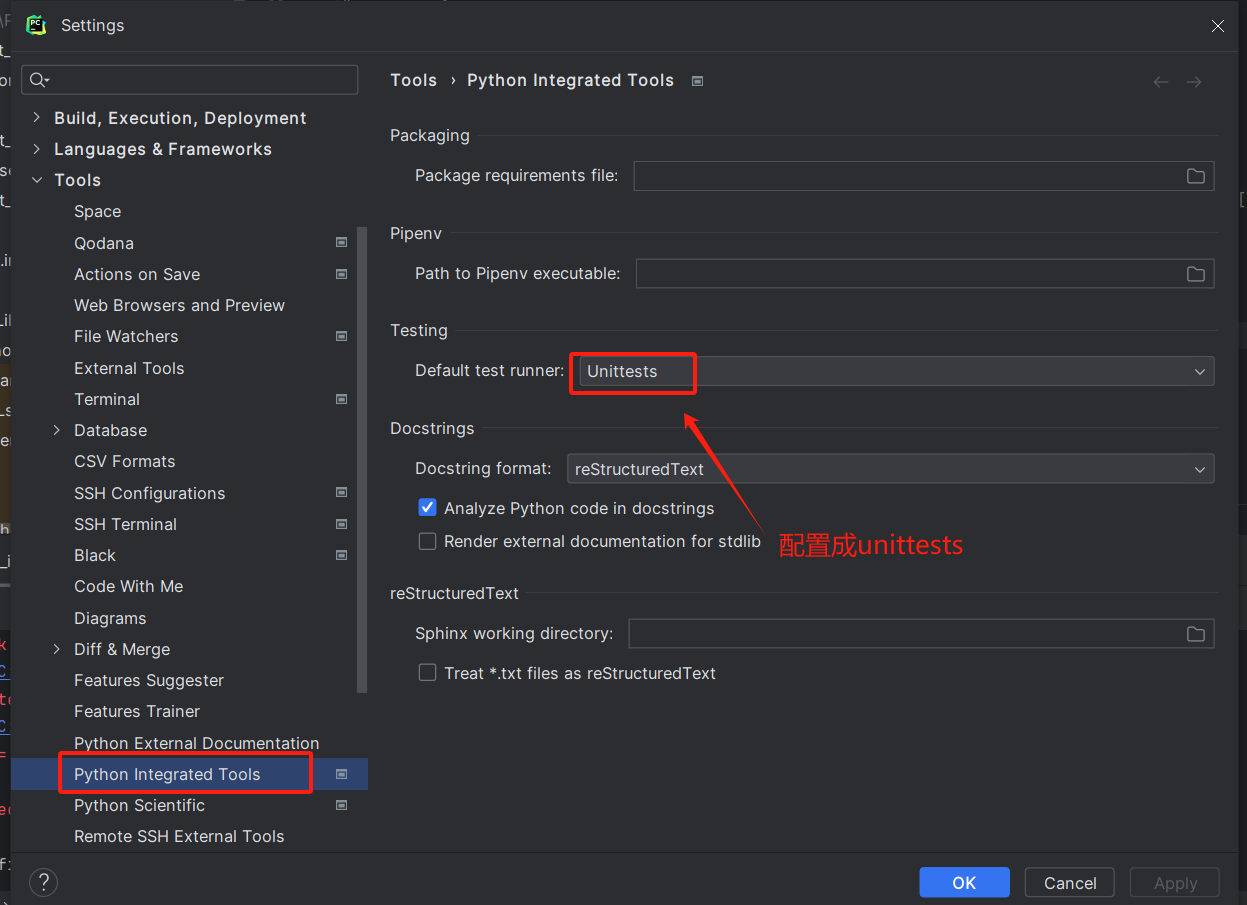1247x905 pixels.
Task: Expand the Database tree node
Action: (57, 430)
